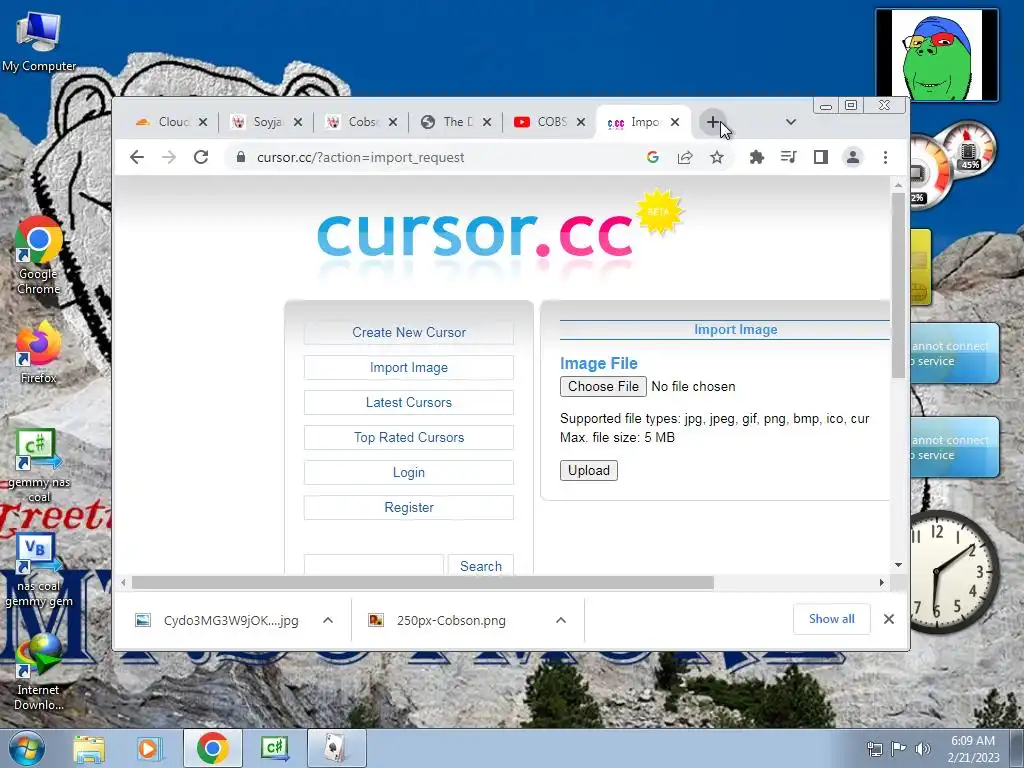This screenshot has width=1024, height=768.
Task: Select gemmy nas coal desktop shortcut
Action: click(x=39, y=466)
